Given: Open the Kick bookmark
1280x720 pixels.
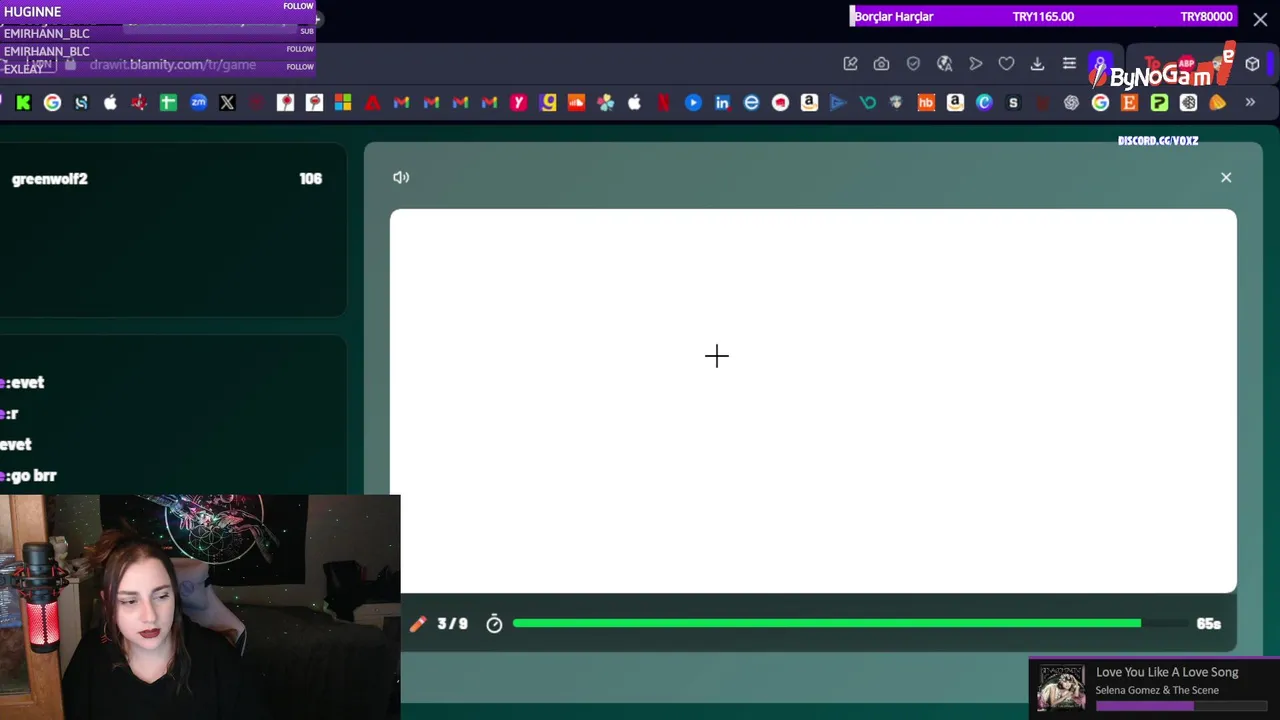Looking at the screenshot, I should 23,102.
